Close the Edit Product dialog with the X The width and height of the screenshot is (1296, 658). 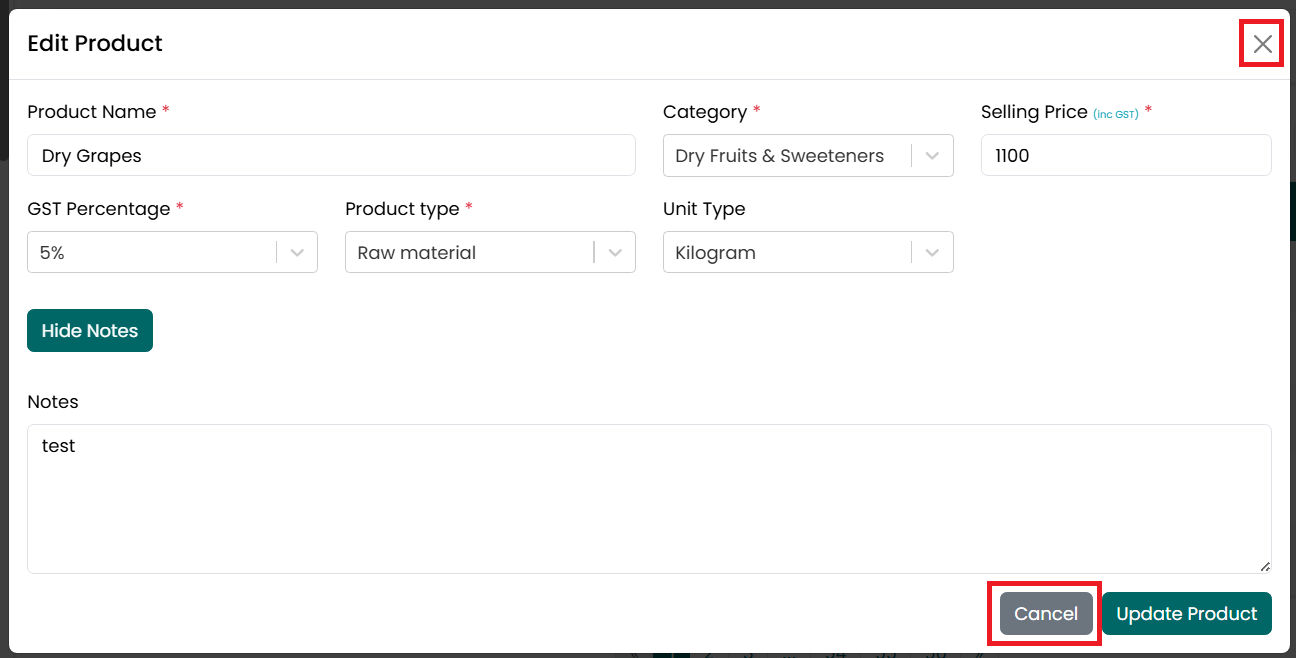(x=1263, y=44)
